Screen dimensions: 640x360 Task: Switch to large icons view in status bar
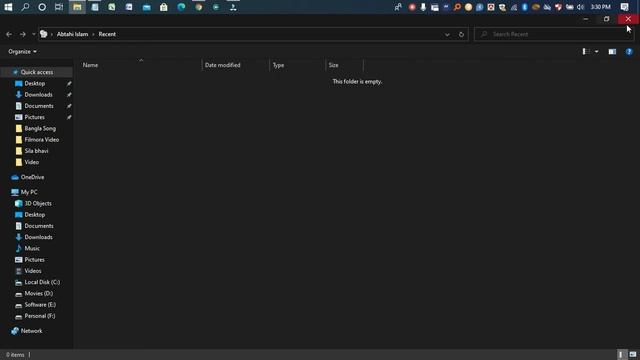tap(633, 355)
